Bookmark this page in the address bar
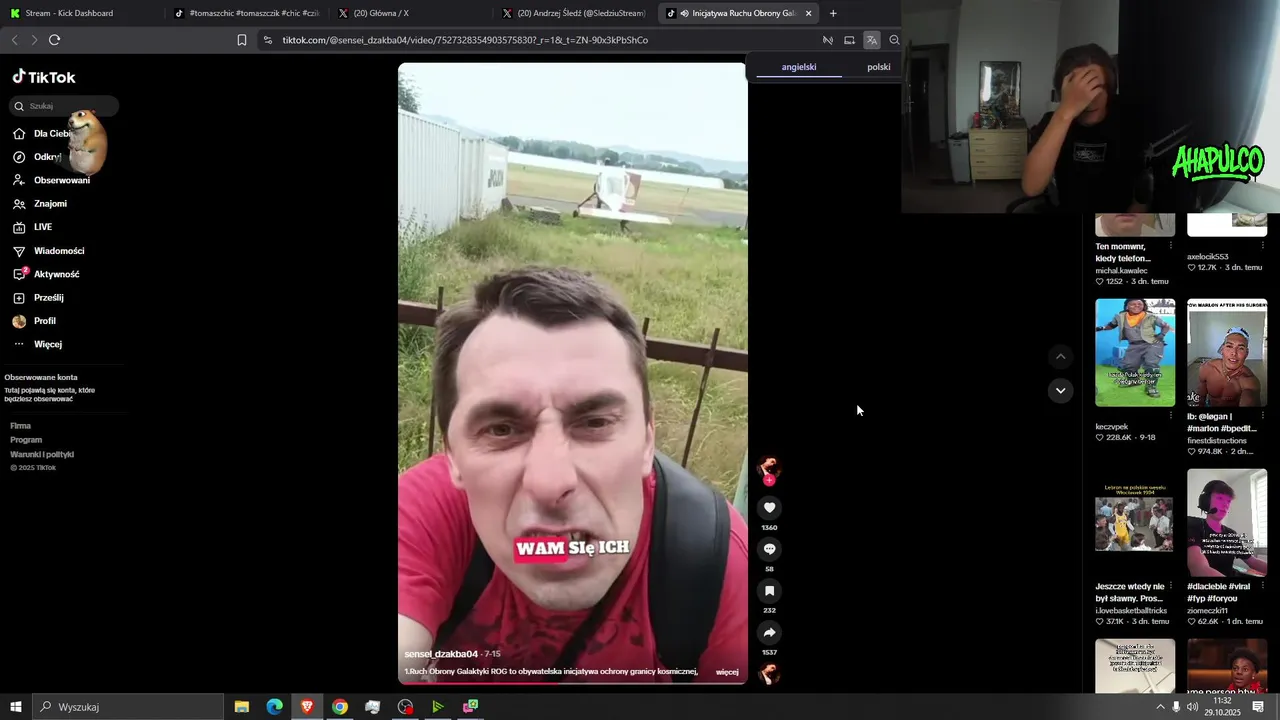1280x720 pixels. [x=242, y=40]
